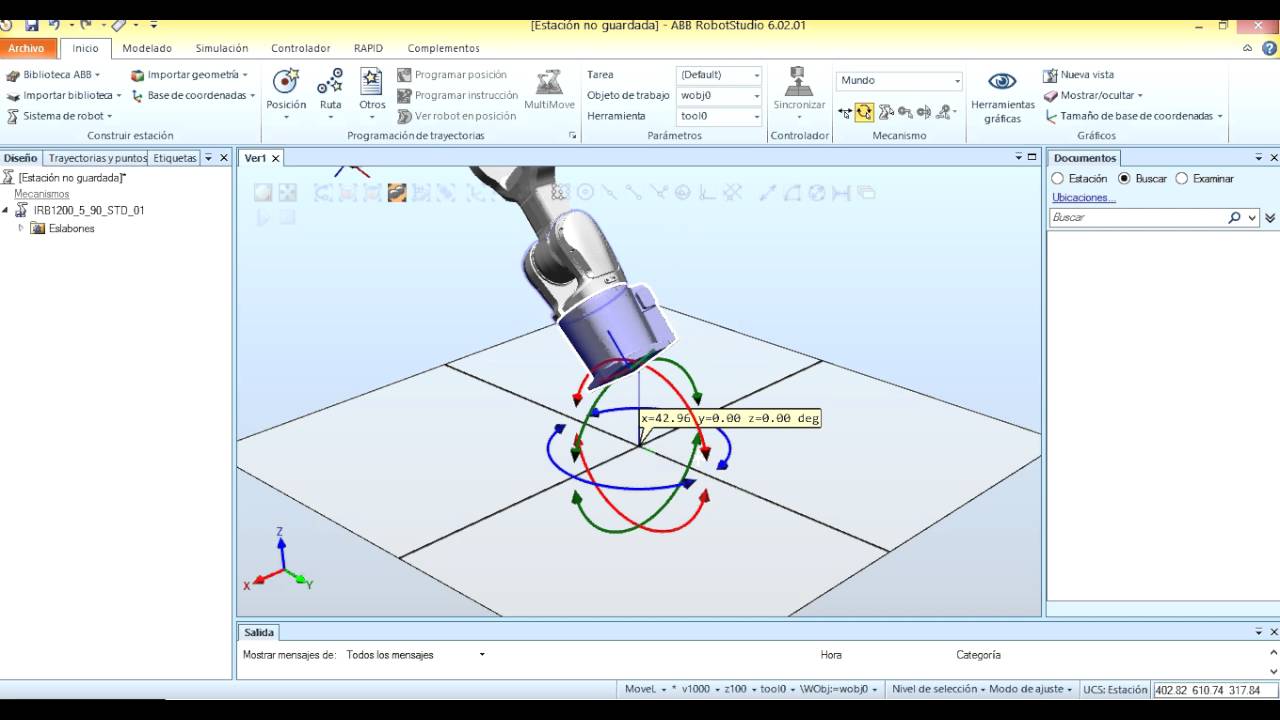Select the freehand Move tool in Mecanismo
The width and height of the screenshot is (1280, 720).
click(x=845, y=112)
